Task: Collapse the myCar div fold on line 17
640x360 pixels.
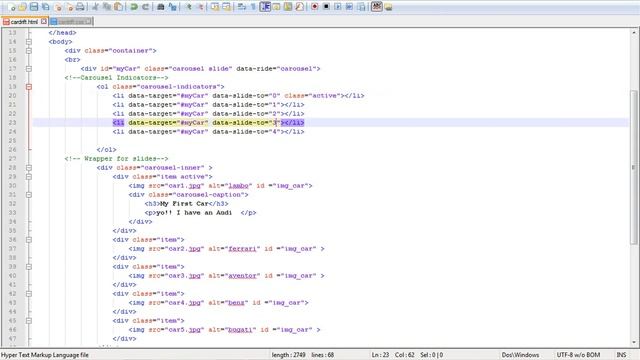Action: 29,69
